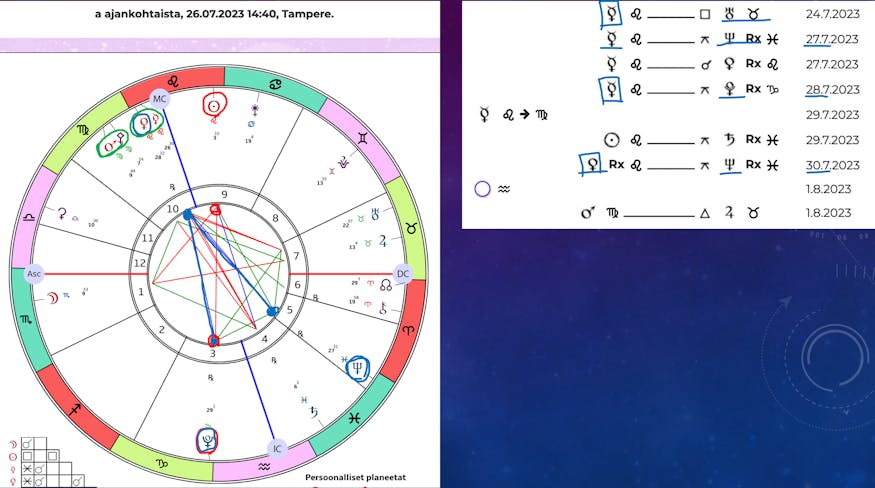Click the green-circled Mars symbol in Virgo
The width and height of the screenshot is (875, 488).
(111, 145)
